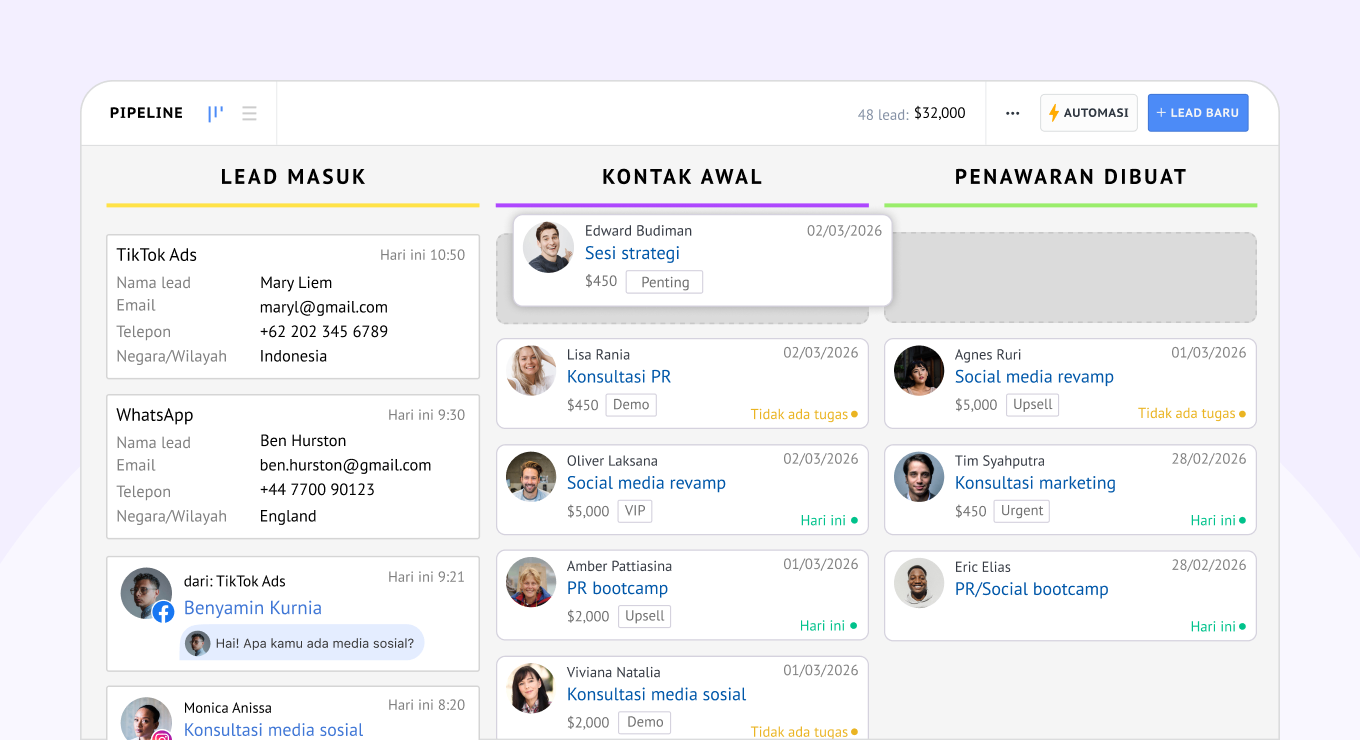This screenshot has width=1360, height=740.
Task: Open Benyamin Kurnia's conversation
Action: 252,608
